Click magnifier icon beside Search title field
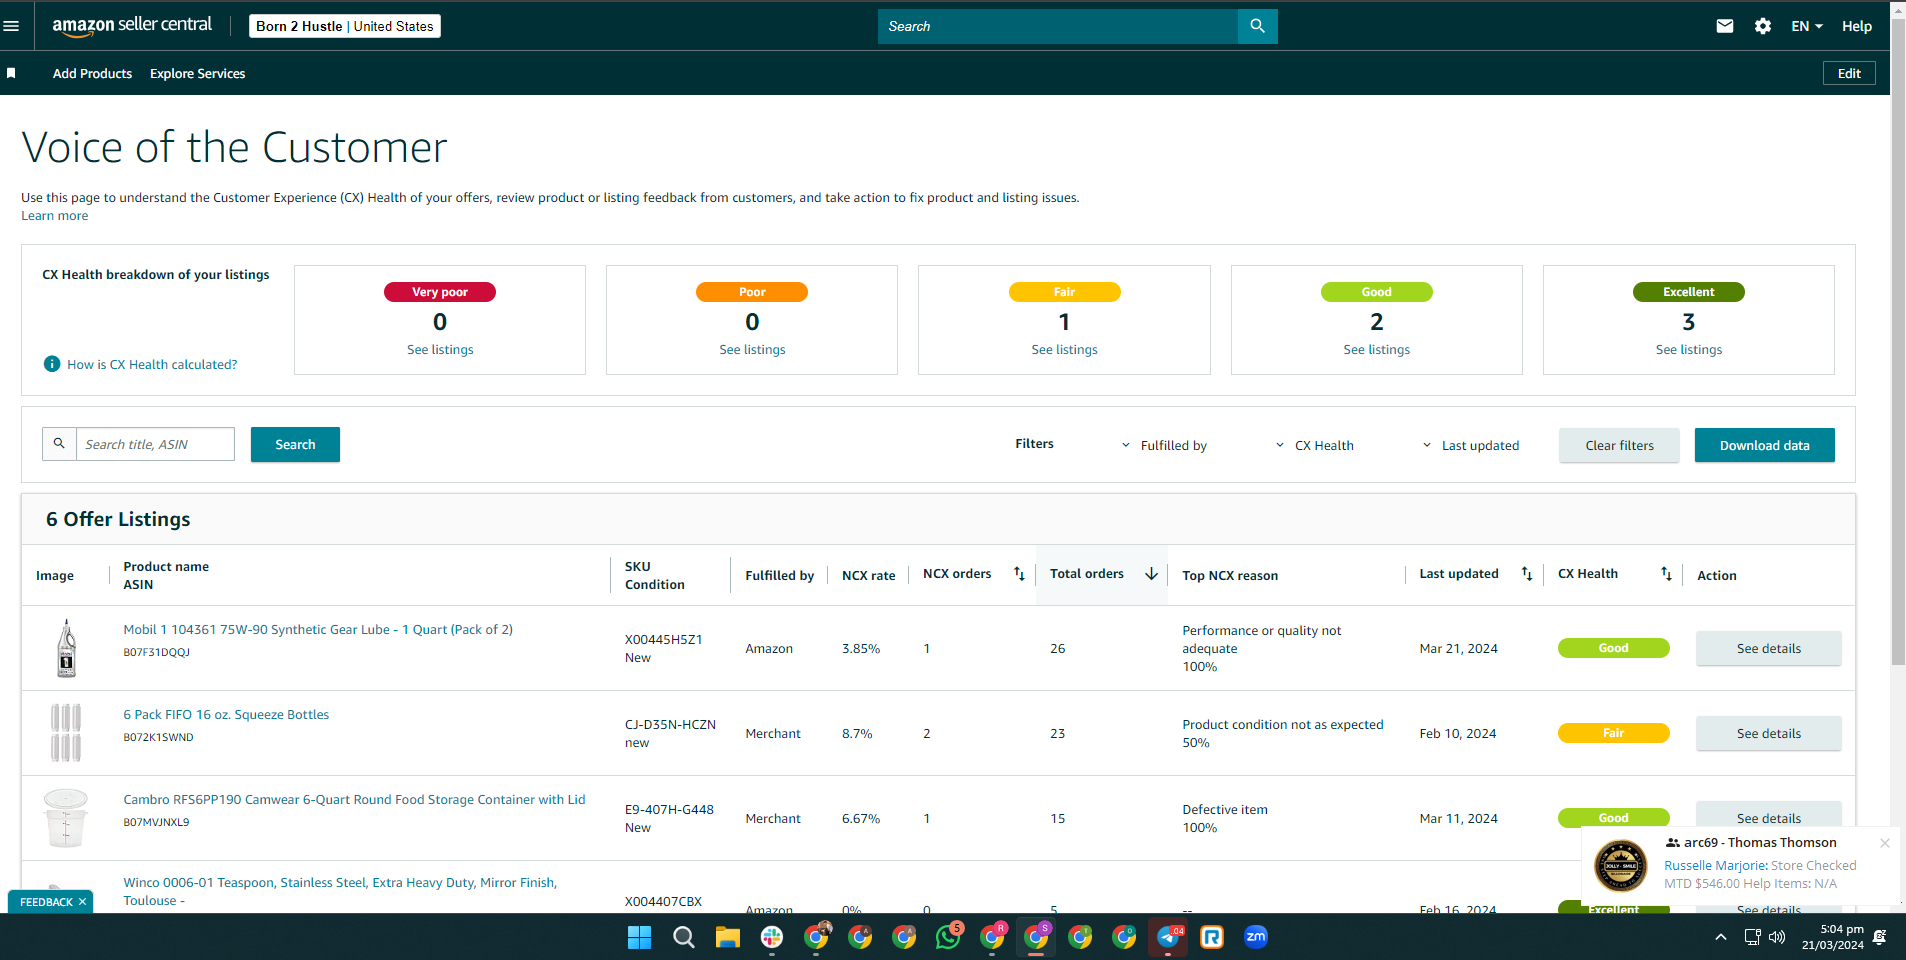This screenshot has width=1906, height=960. tap(59, 444)
